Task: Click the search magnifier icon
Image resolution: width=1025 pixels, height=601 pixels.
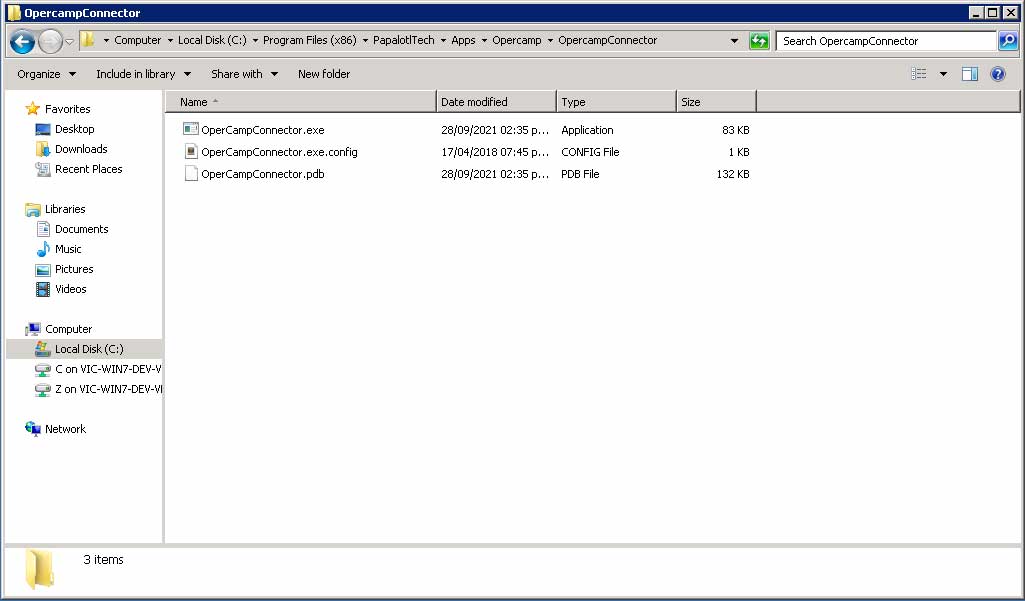Action: pos(1006,41)
